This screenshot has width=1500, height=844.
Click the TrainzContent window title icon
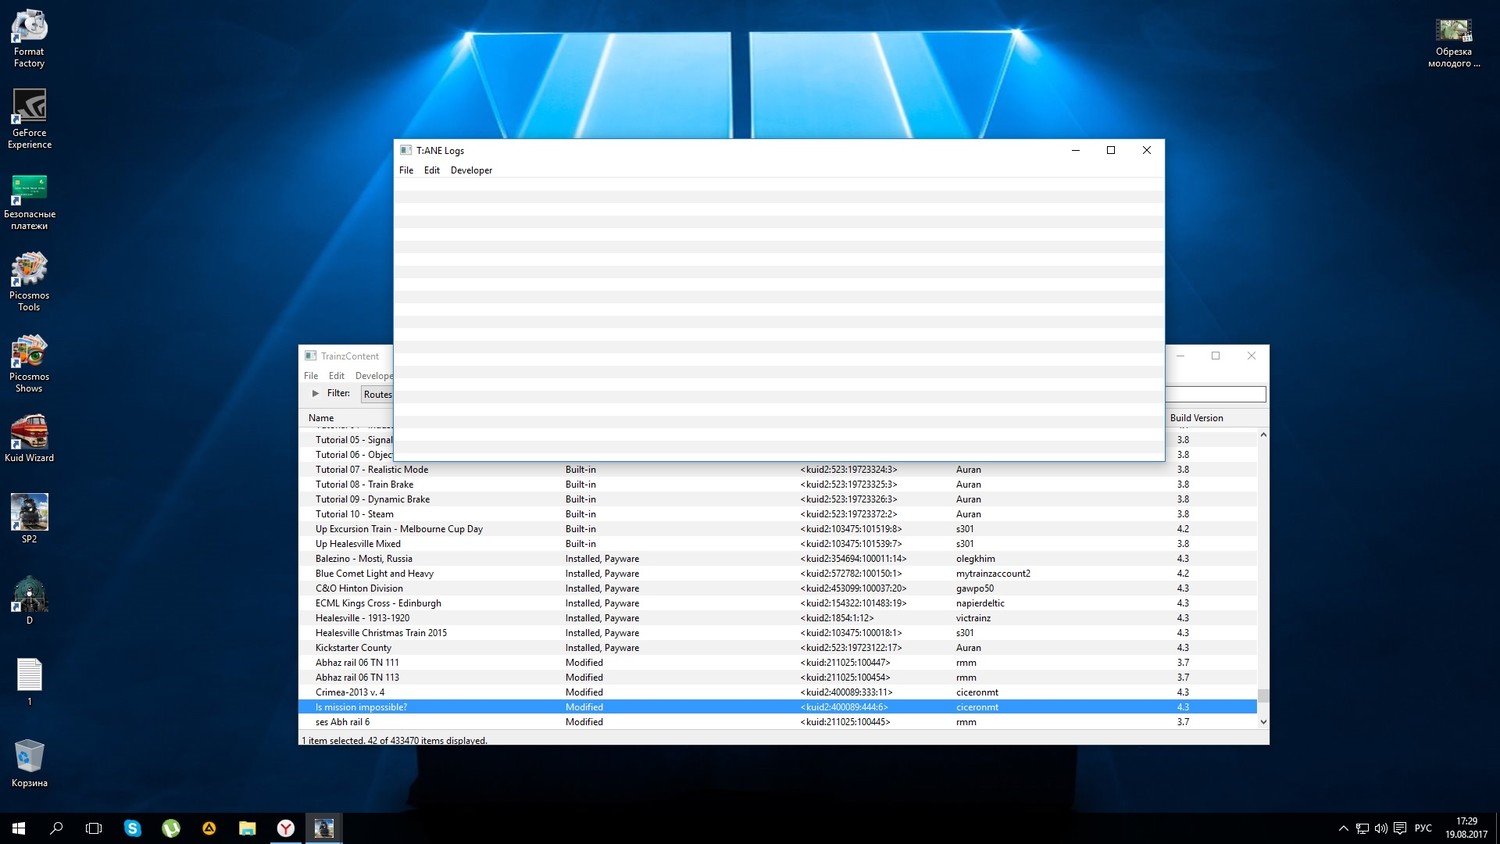tap(311, 356)
